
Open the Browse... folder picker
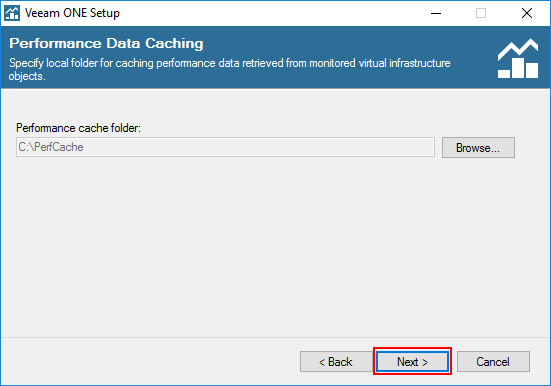click(478, 148)
